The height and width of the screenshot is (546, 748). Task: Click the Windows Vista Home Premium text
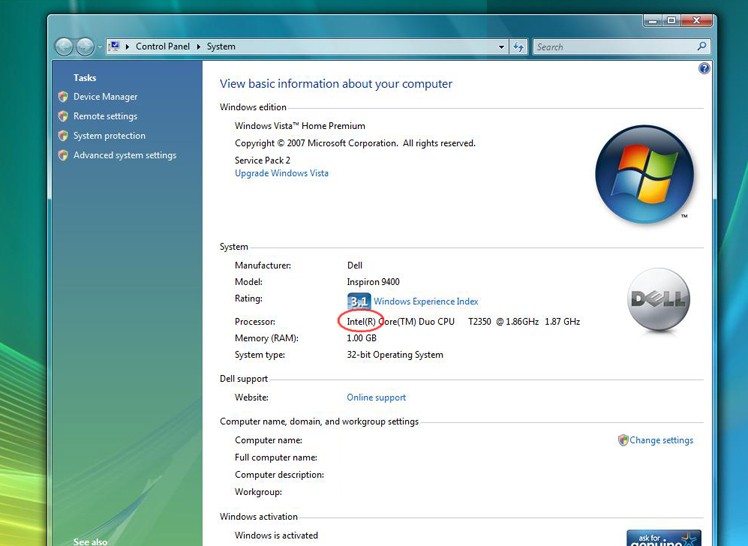tap(300, 126)
